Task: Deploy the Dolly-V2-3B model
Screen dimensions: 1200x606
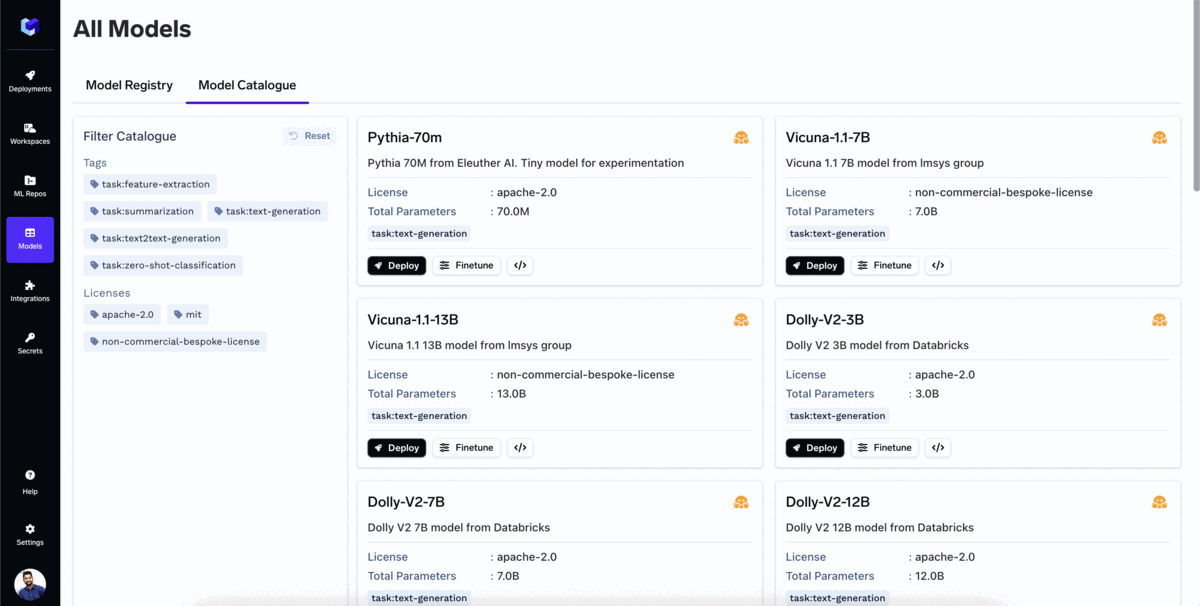Action: (x=815, y=448)
